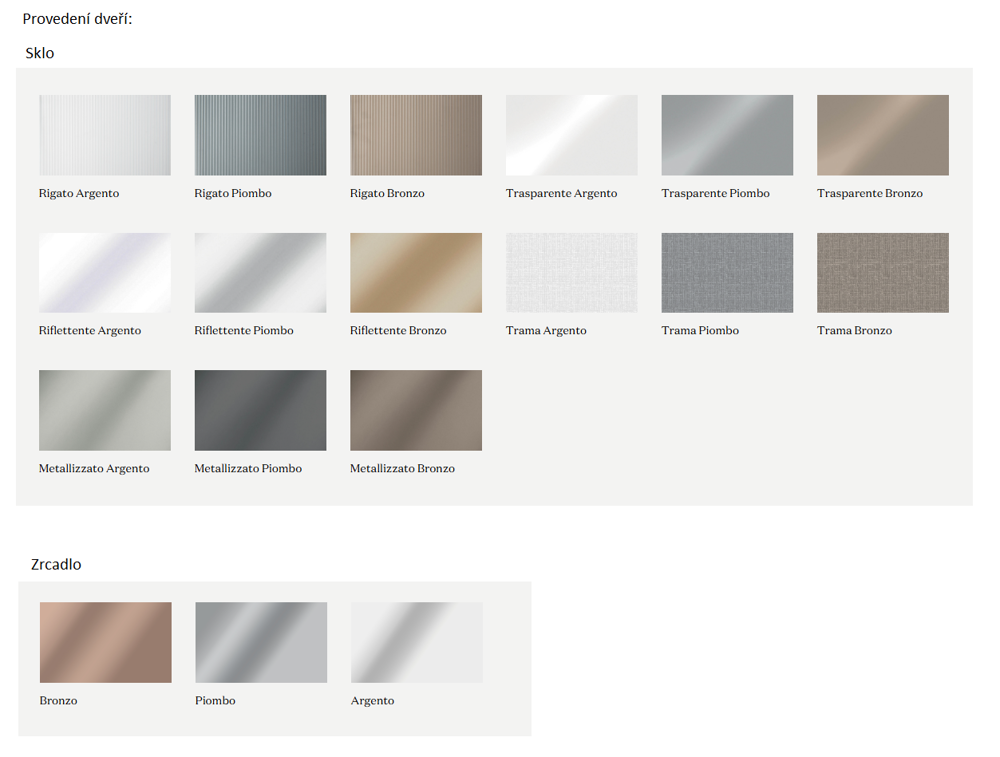This screenshot has width=1000, height=757.
Task: Click the 'Riflettente Argento' label
Action: click(x=90, y=330)
